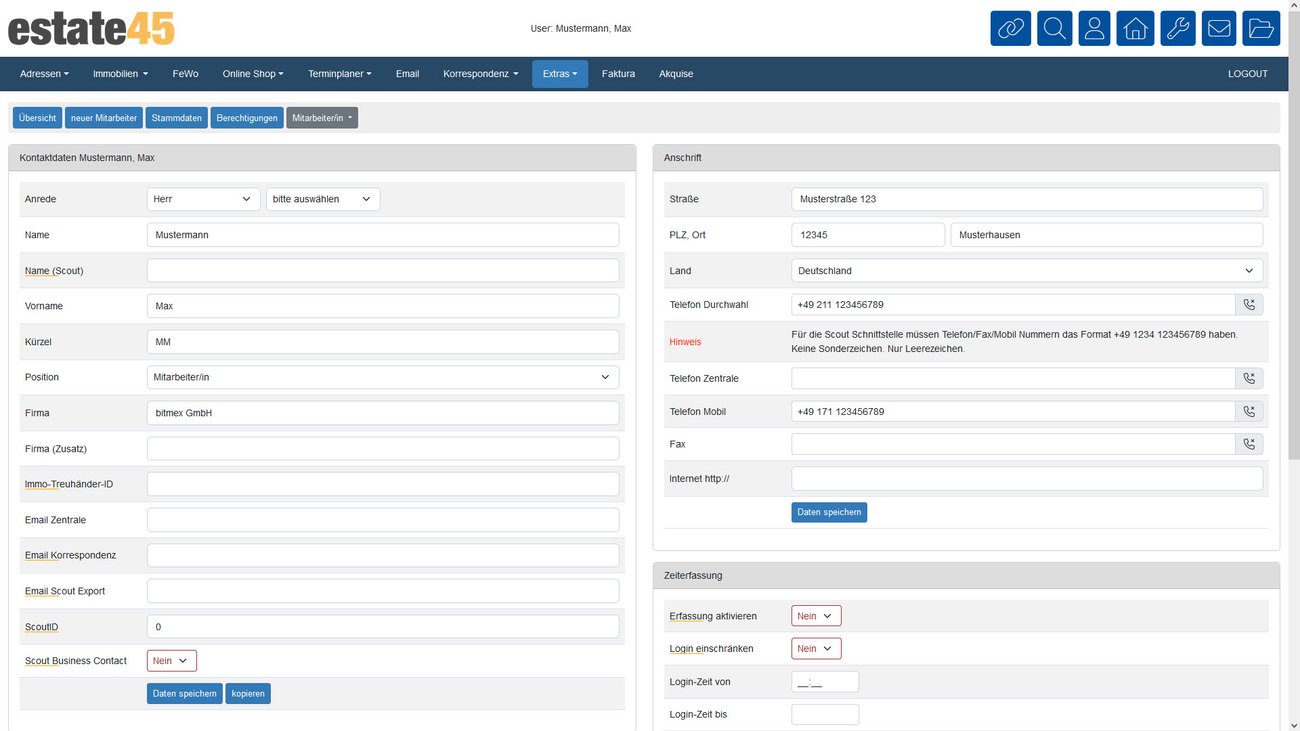Click LOGOUT link

pyautogui.click(x=1248, y=74)
